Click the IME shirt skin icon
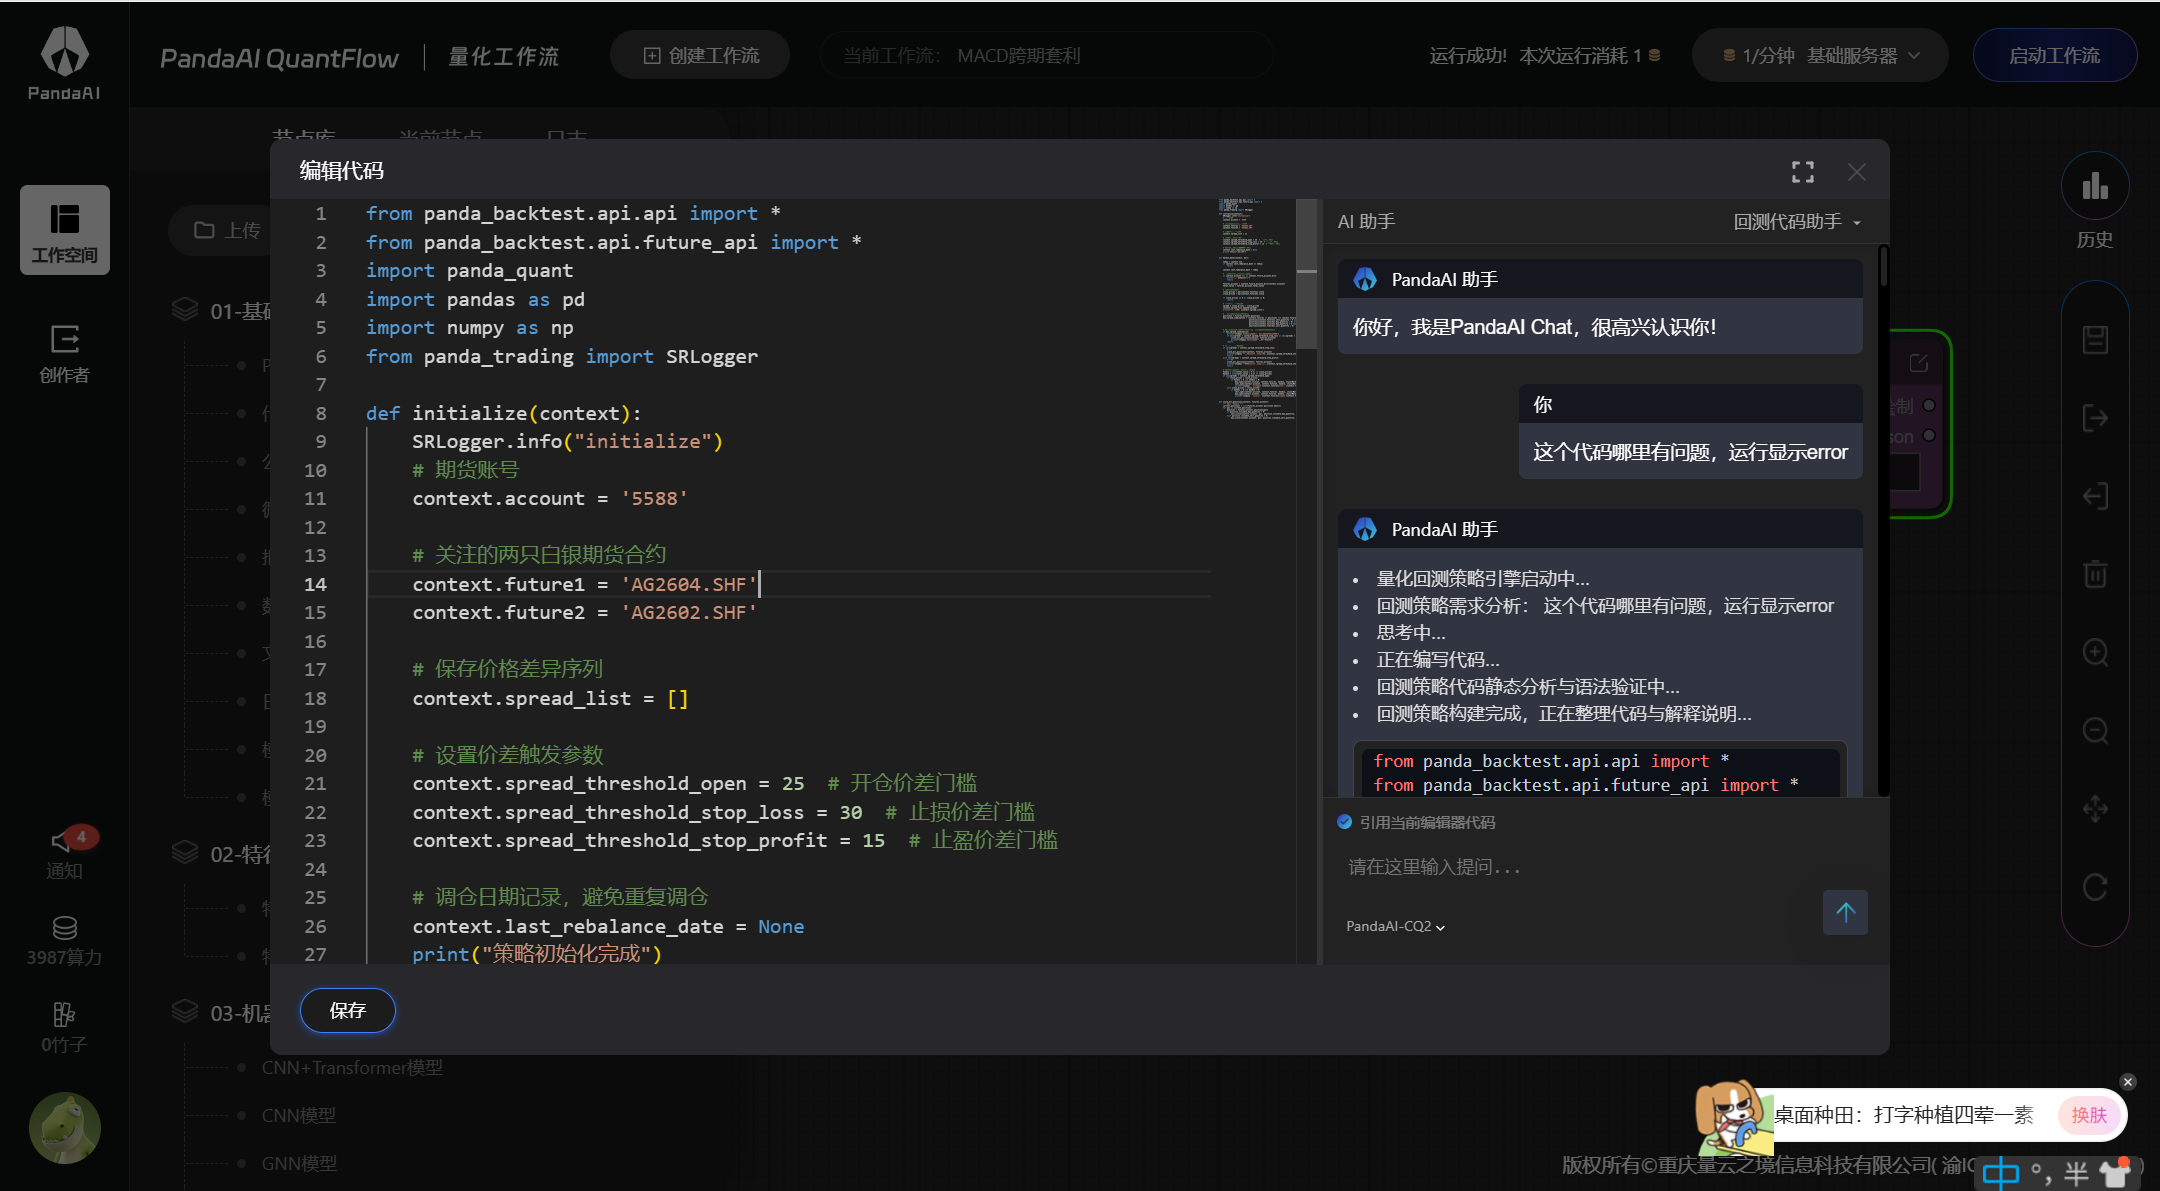The image size is (2160, 1191). click(2115, 1173)
